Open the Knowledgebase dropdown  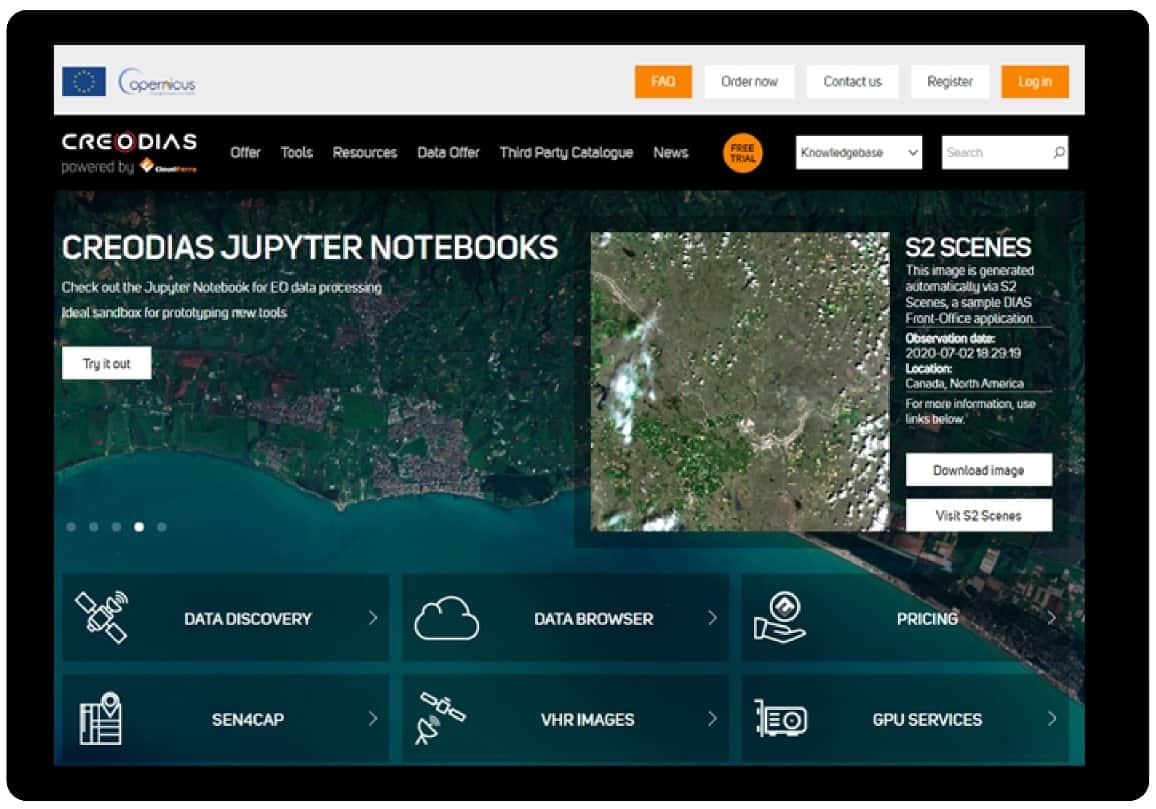coord(859,153)
